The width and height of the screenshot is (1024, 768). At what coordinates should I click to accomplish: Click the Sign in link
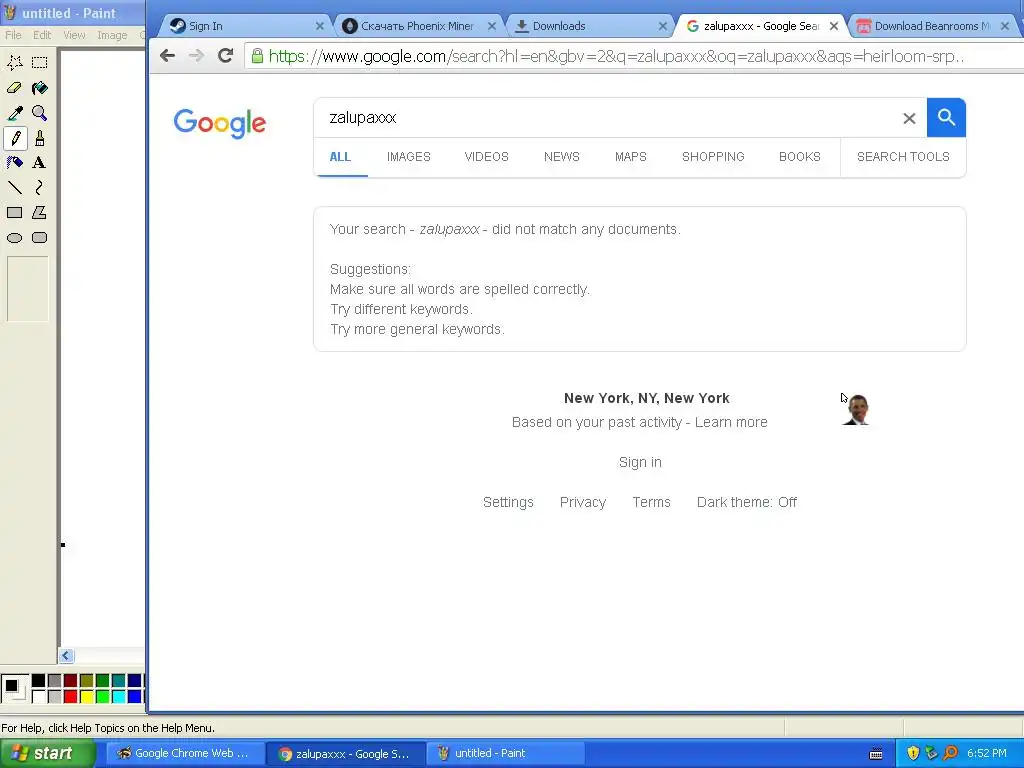pos(640,462)
